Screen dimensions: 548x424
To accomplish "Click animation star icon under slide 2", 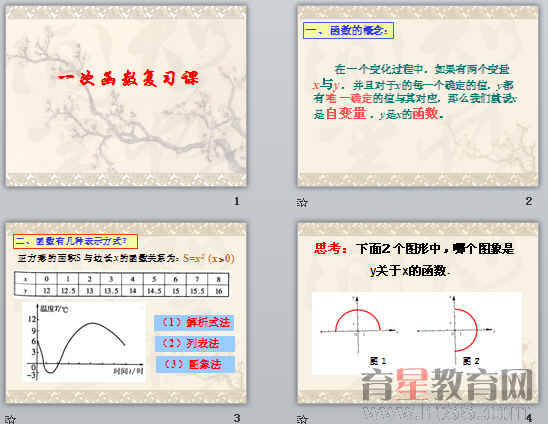I will tap(302, 202).
